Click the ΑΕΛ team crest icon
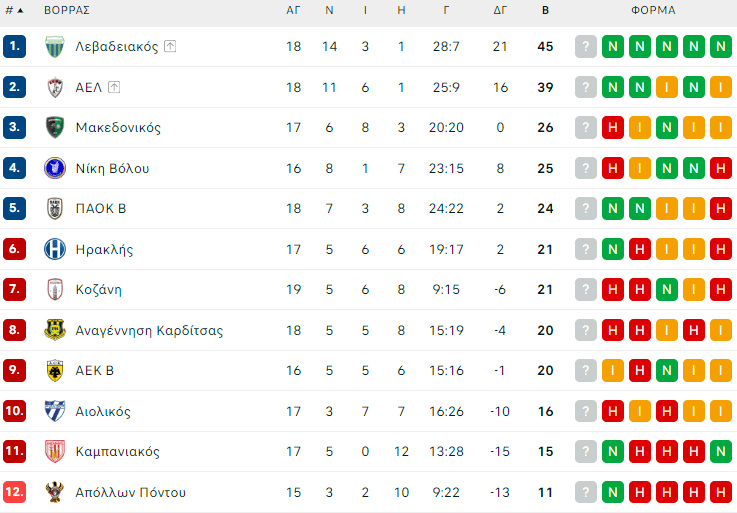Viewport: 737px width, 513px height. click(55, 87)
